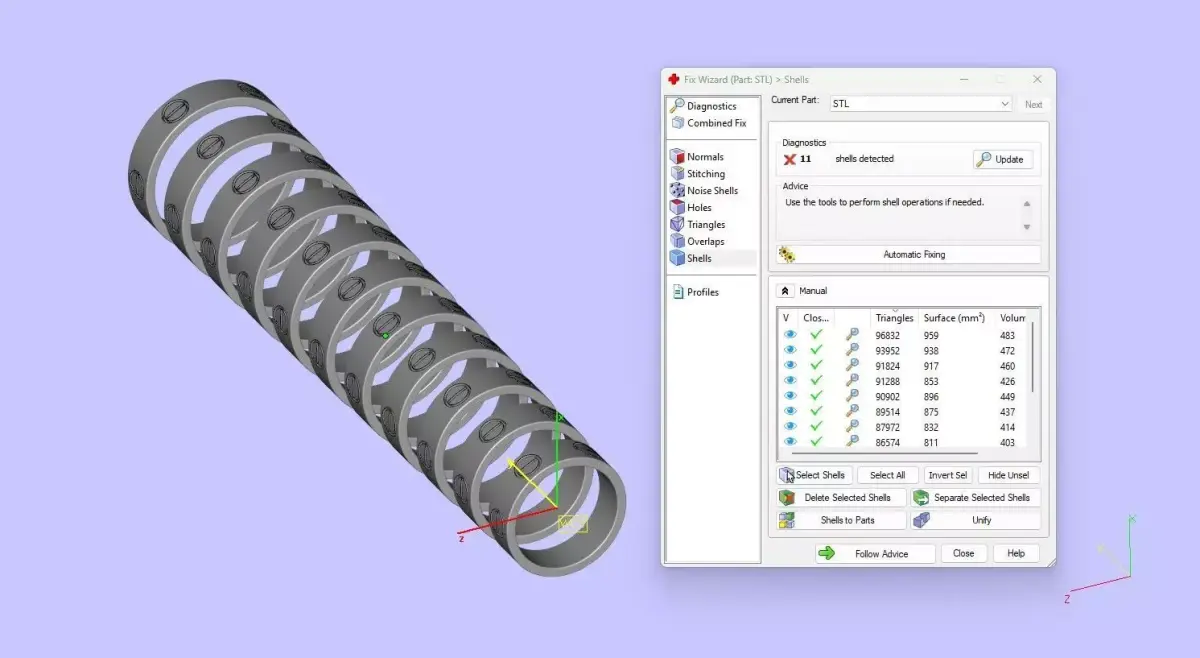This screenshot has width=1200, height=658.
Task: Click the Fix Wizard red cross title icon
Action: (x=673, y=79)
